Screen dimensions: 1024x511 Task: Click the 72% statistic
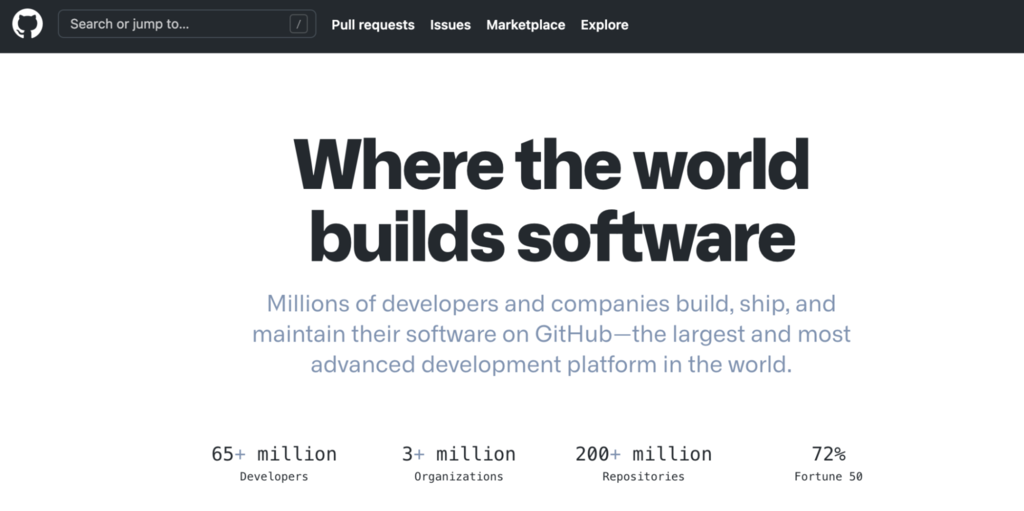click(828, 453)
